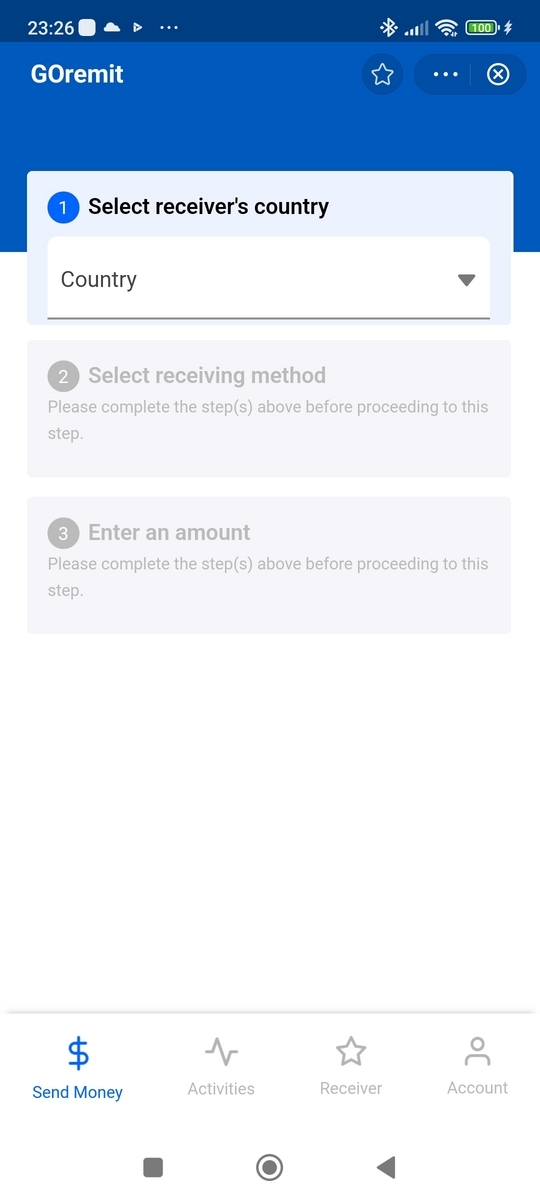Image resolution: width=540 pixels, height=1200 pixels.
Task: Tap the GOremit title
Action: (x=77, y=74)
